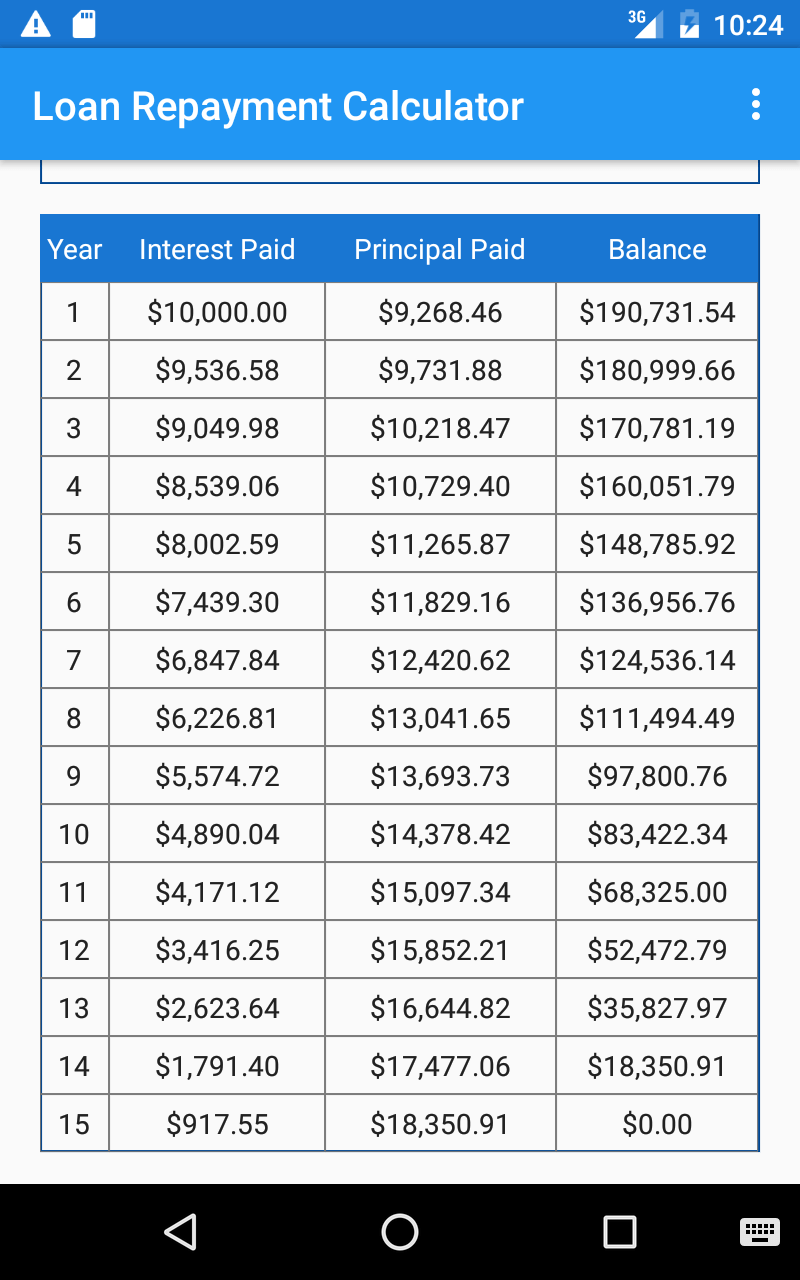The height and width of the screenshot is (1280, 800).
Task: Select the $190,731.54 balance cell
Action: pyautogui.click(x=657, y=312)
